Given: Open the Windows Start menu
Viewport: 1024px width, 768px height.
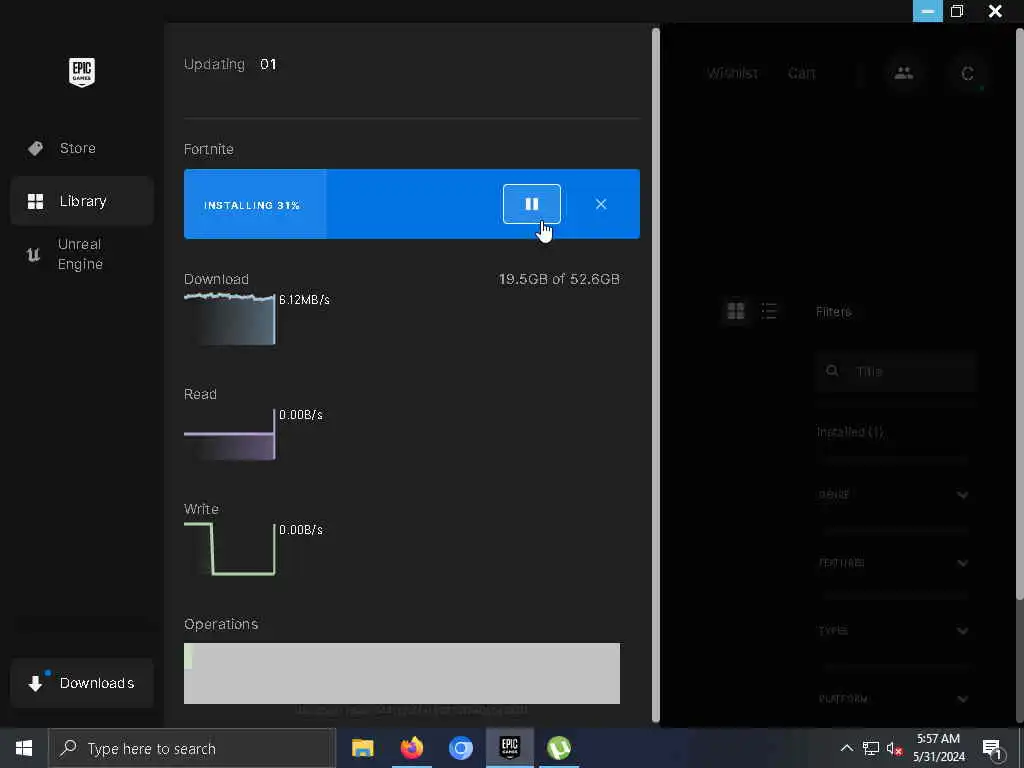Looking at the screenshot, I should pos(24,748).
